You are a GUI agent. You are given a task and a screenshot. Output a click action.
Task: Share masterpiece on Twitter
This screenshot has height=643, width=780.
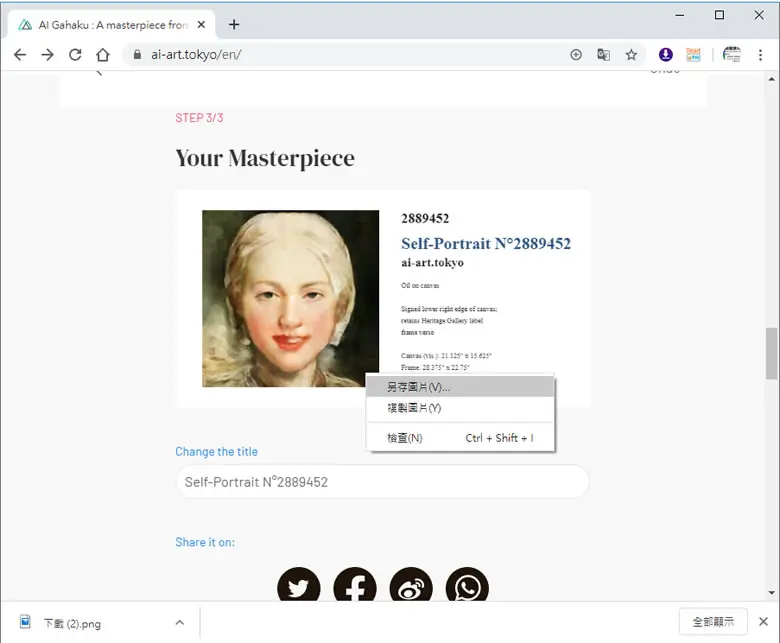[x=298, y=585]
